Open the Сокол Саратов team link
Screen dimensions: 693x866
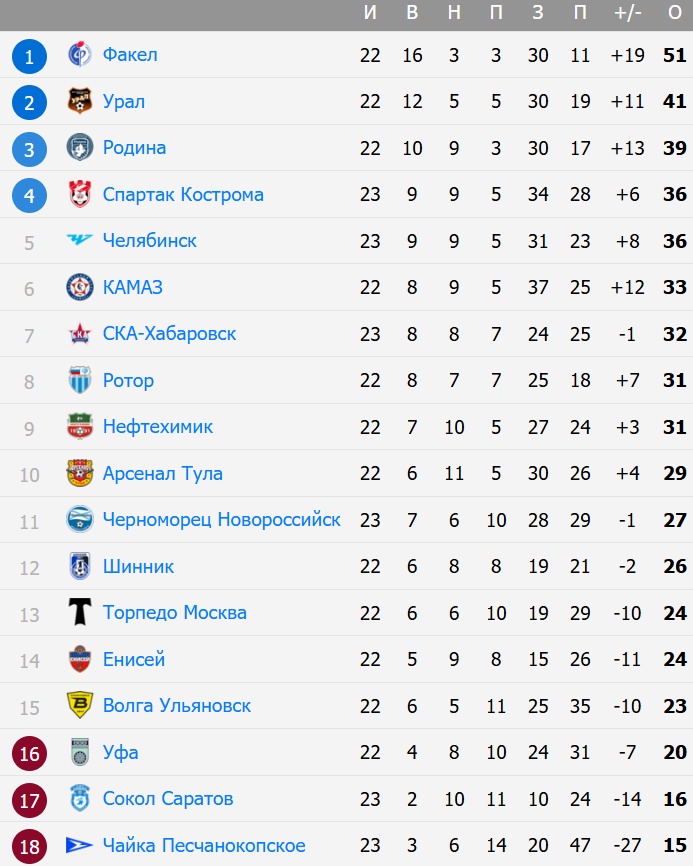click(168, 798)
